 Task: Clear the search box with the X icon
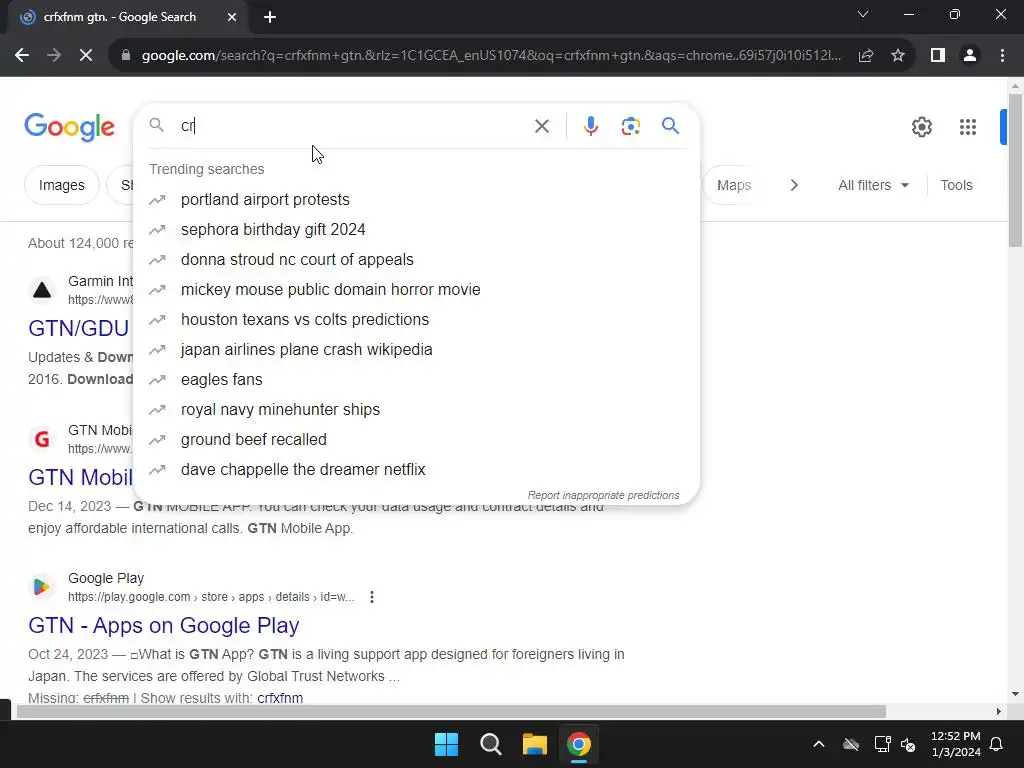click(x=541, y=126)
